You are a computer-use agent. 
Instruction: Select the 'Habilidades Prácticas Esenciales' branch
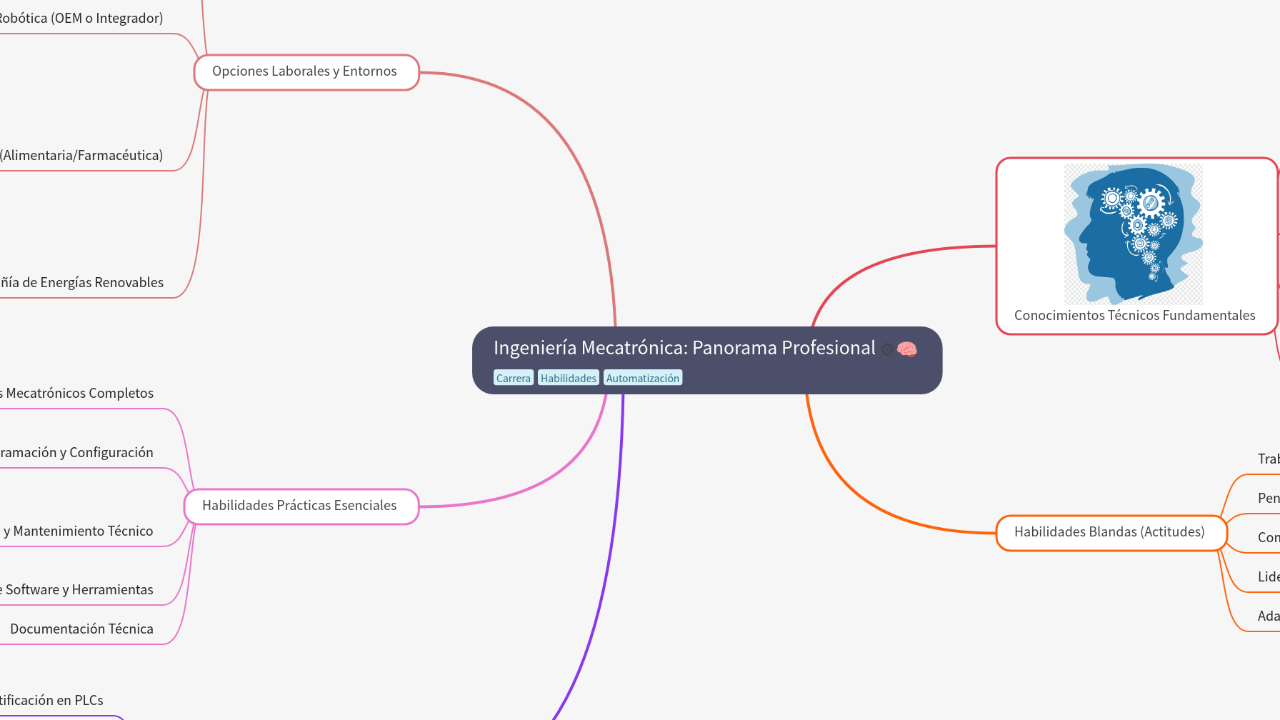pyautogui.click(x=300, y=506)
